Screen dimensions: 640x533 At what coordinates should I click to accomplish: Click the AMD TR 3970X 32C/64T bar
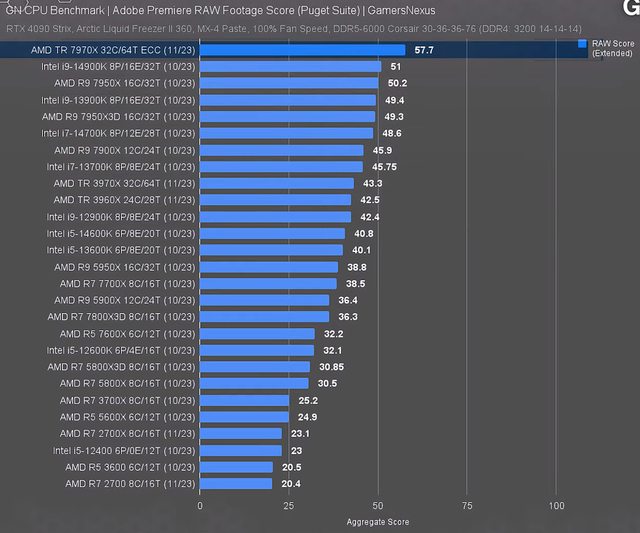pos(277,183)
